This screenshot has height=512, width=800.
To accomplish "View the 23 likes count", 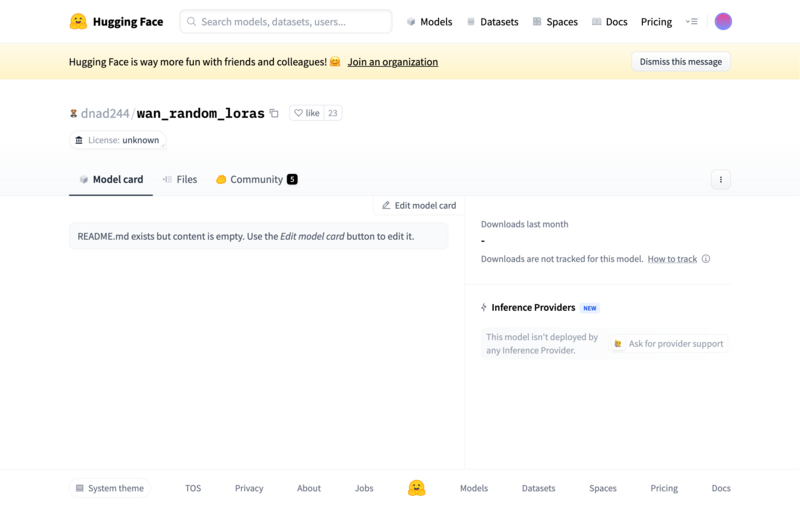I will coord(333,113).
